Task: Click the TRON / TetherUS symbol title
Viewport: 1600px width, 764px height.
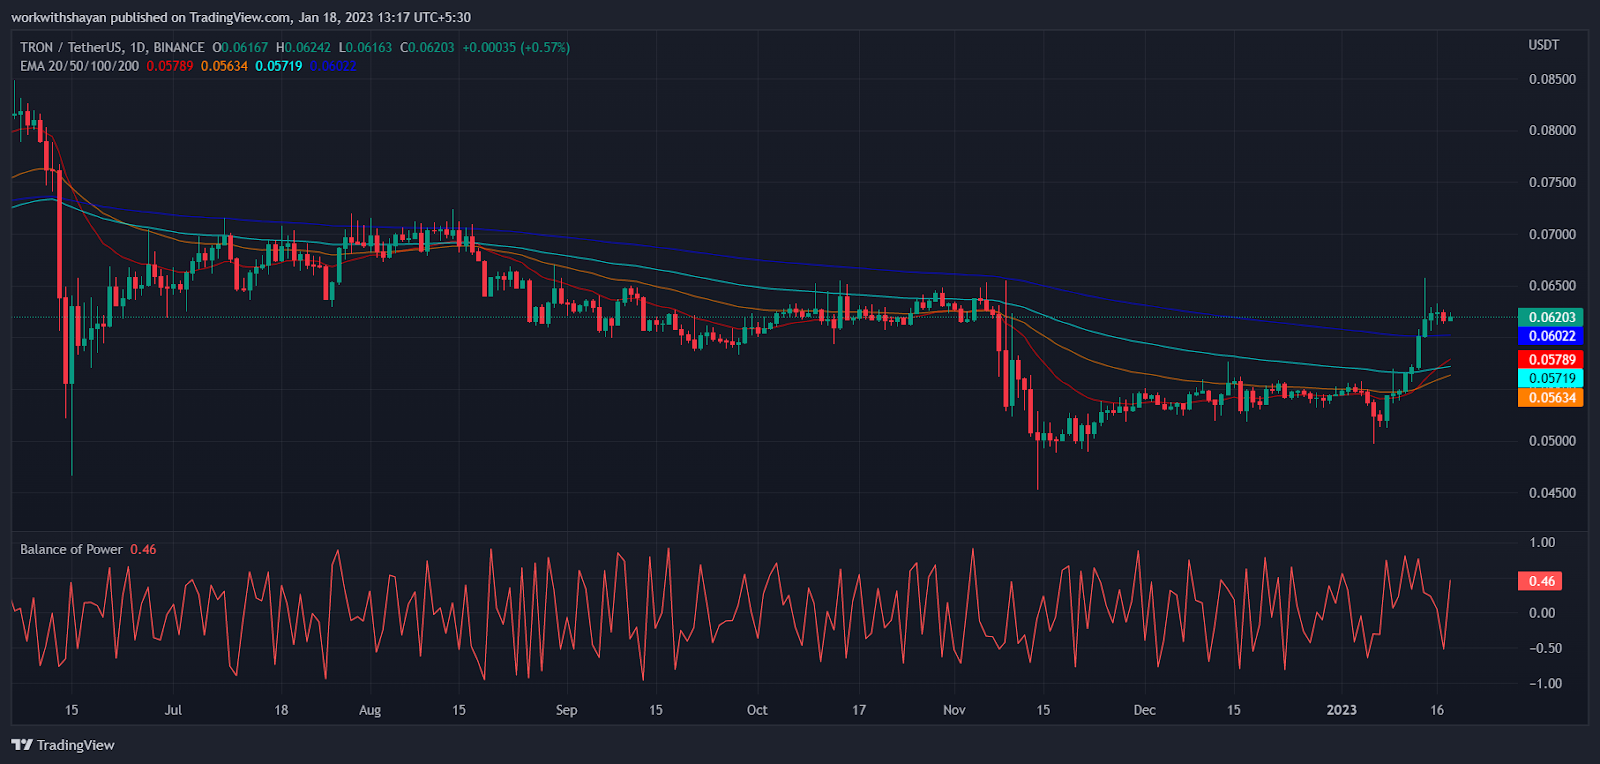Action: click(x=112, y=47)
